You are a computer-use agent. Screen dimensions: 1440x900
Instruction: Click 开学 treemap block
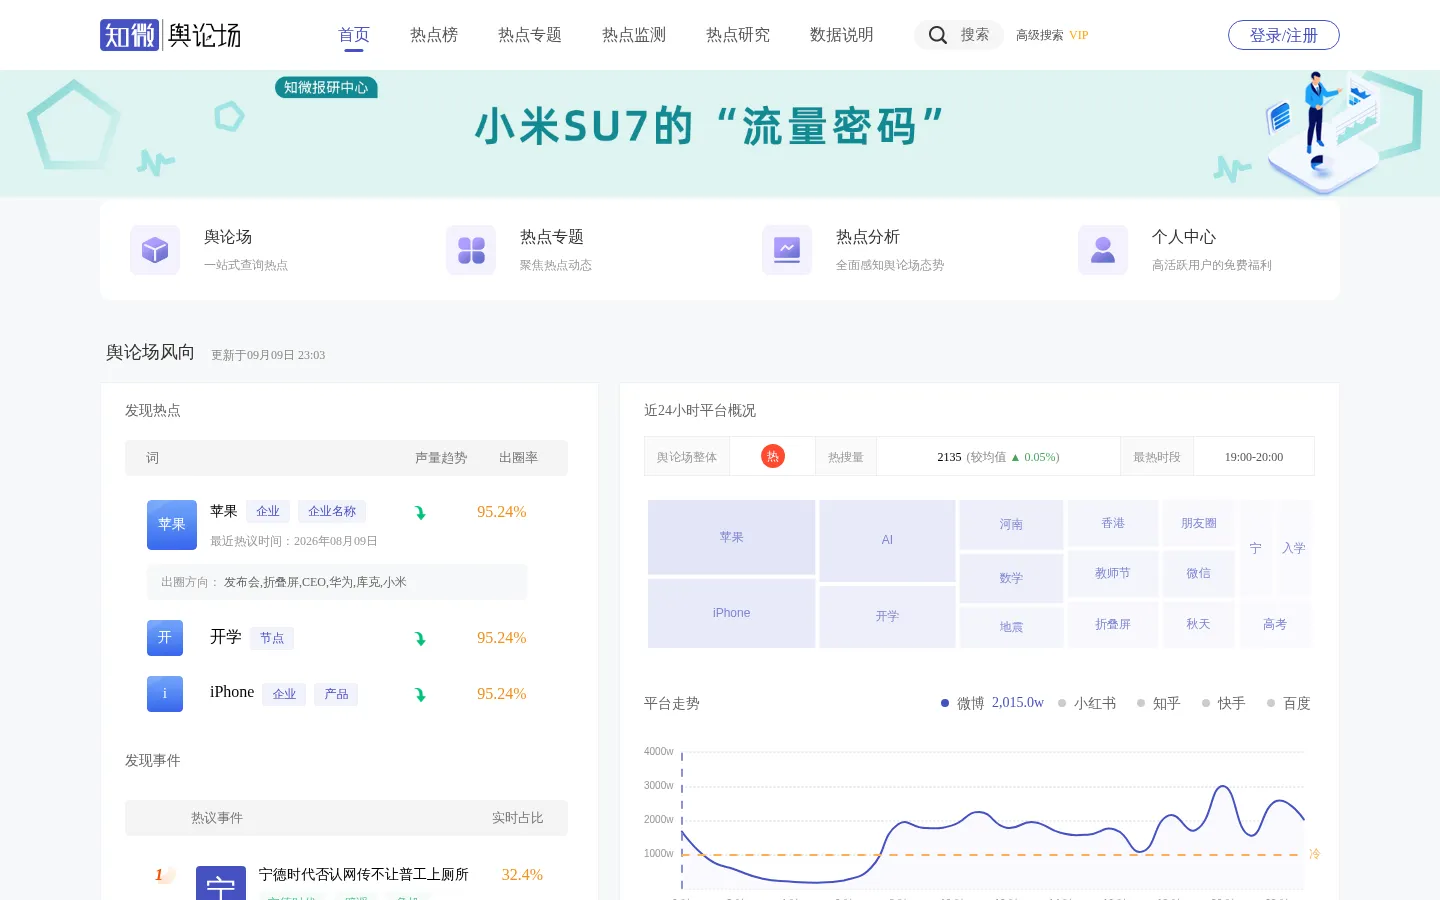887,616
